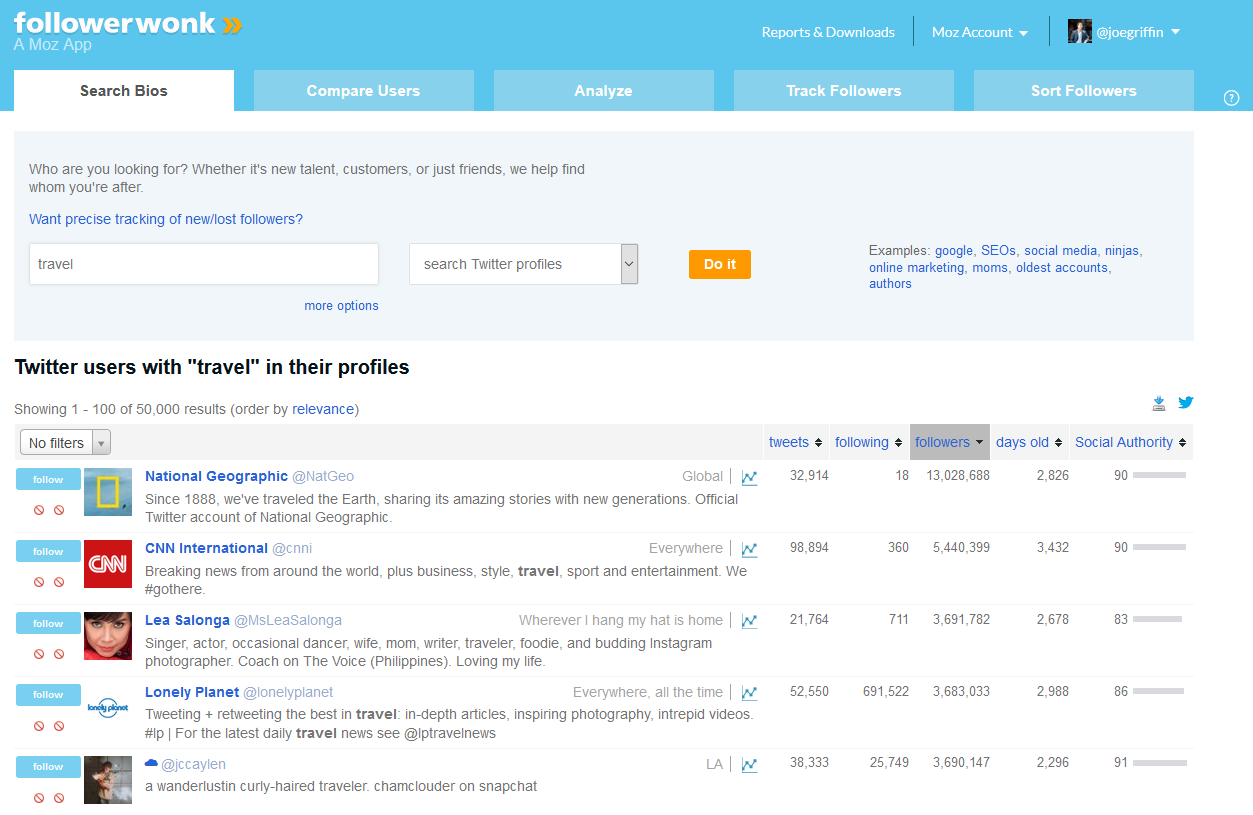The image size is (1253, 815).
Task: Click the Twitter bird icon above results
Action: pos(1186,403)
